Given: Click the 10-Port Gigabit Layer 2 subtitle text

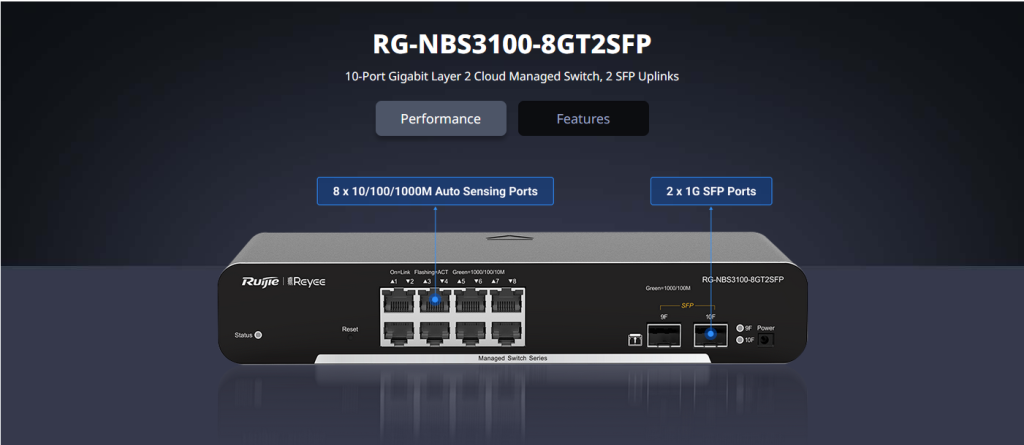Looking at the screenshot, I should coord(512,76).
